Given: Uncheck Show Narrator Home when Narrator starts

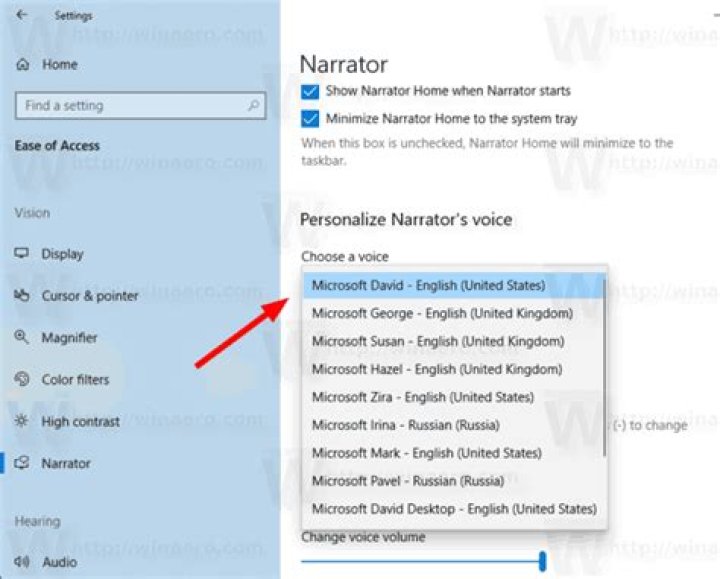Looking at the screenshot, I should (310, 91).
